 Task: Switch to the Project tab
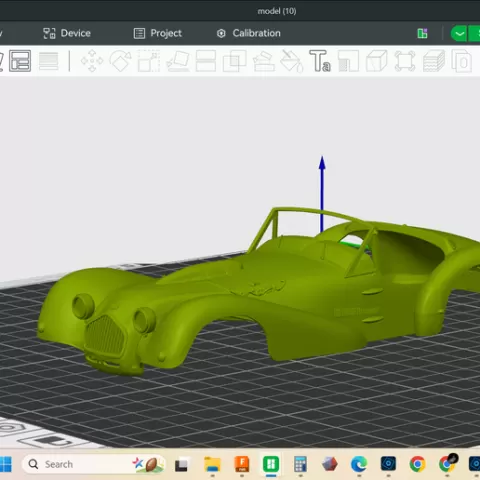(x=158, y=33)
